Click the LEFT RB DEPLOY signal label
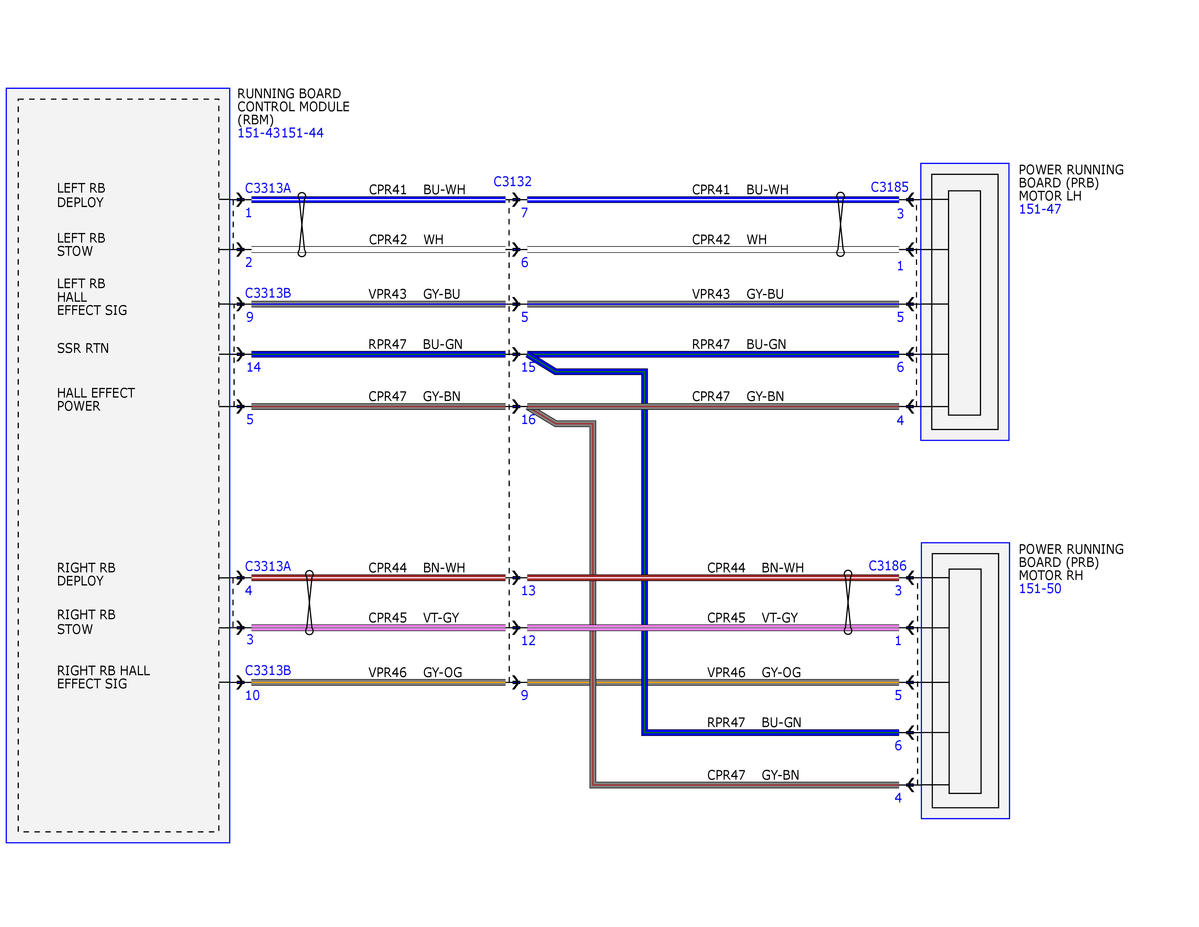The image size is (1199, 927). [80, 195]
